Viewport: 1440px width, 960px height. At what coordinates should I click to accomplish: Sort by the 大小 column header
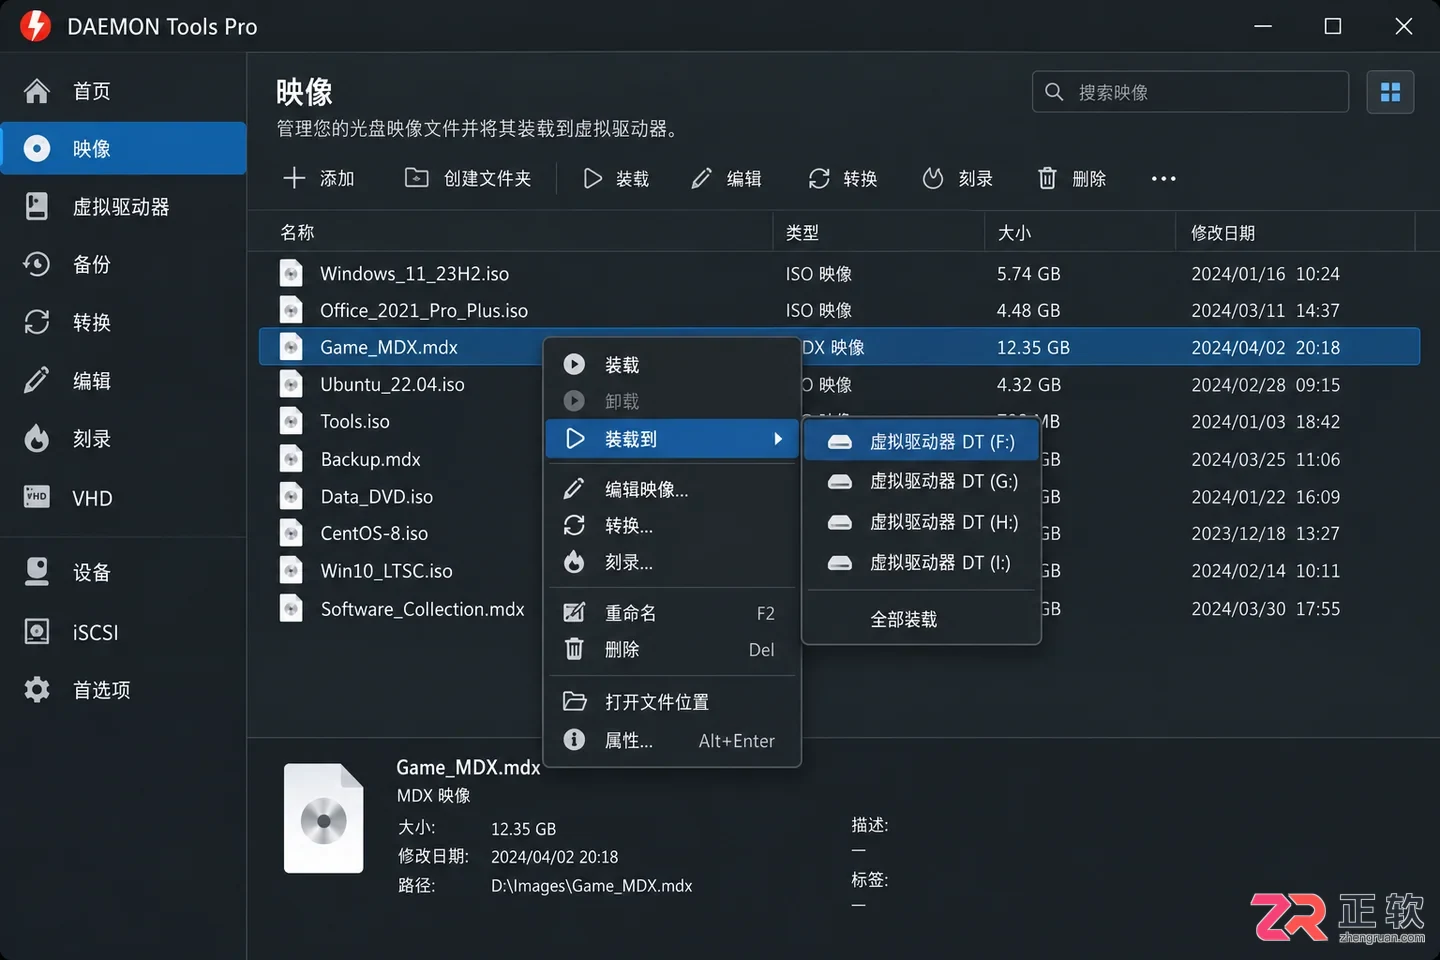(x=1014, y=233)
